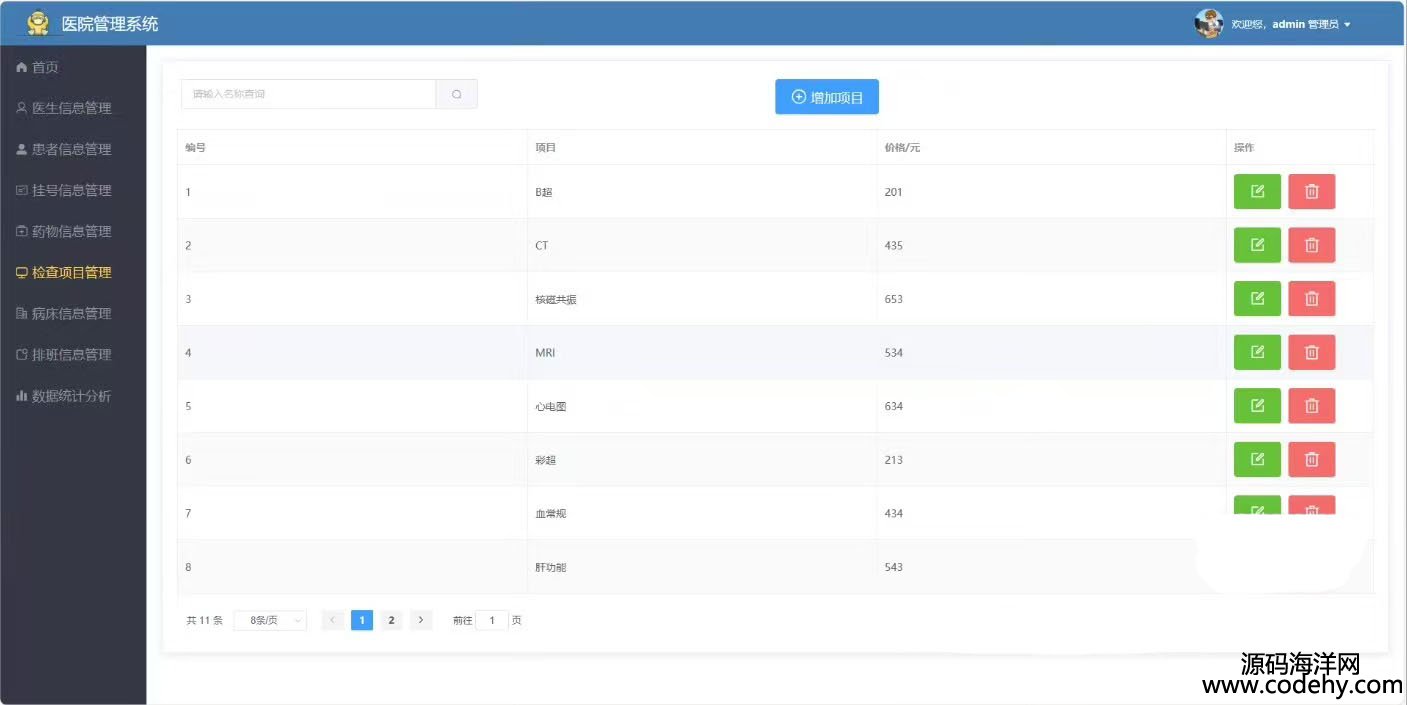Expand the 8条/页 page size selector
The height and width of the screenshot is (705, 1407).
click(270, 621)
